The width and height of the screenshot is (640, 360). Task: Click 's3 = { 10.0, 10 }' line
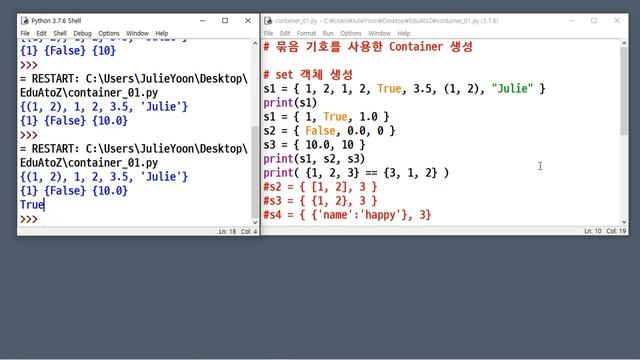click(x=314, y=145)
